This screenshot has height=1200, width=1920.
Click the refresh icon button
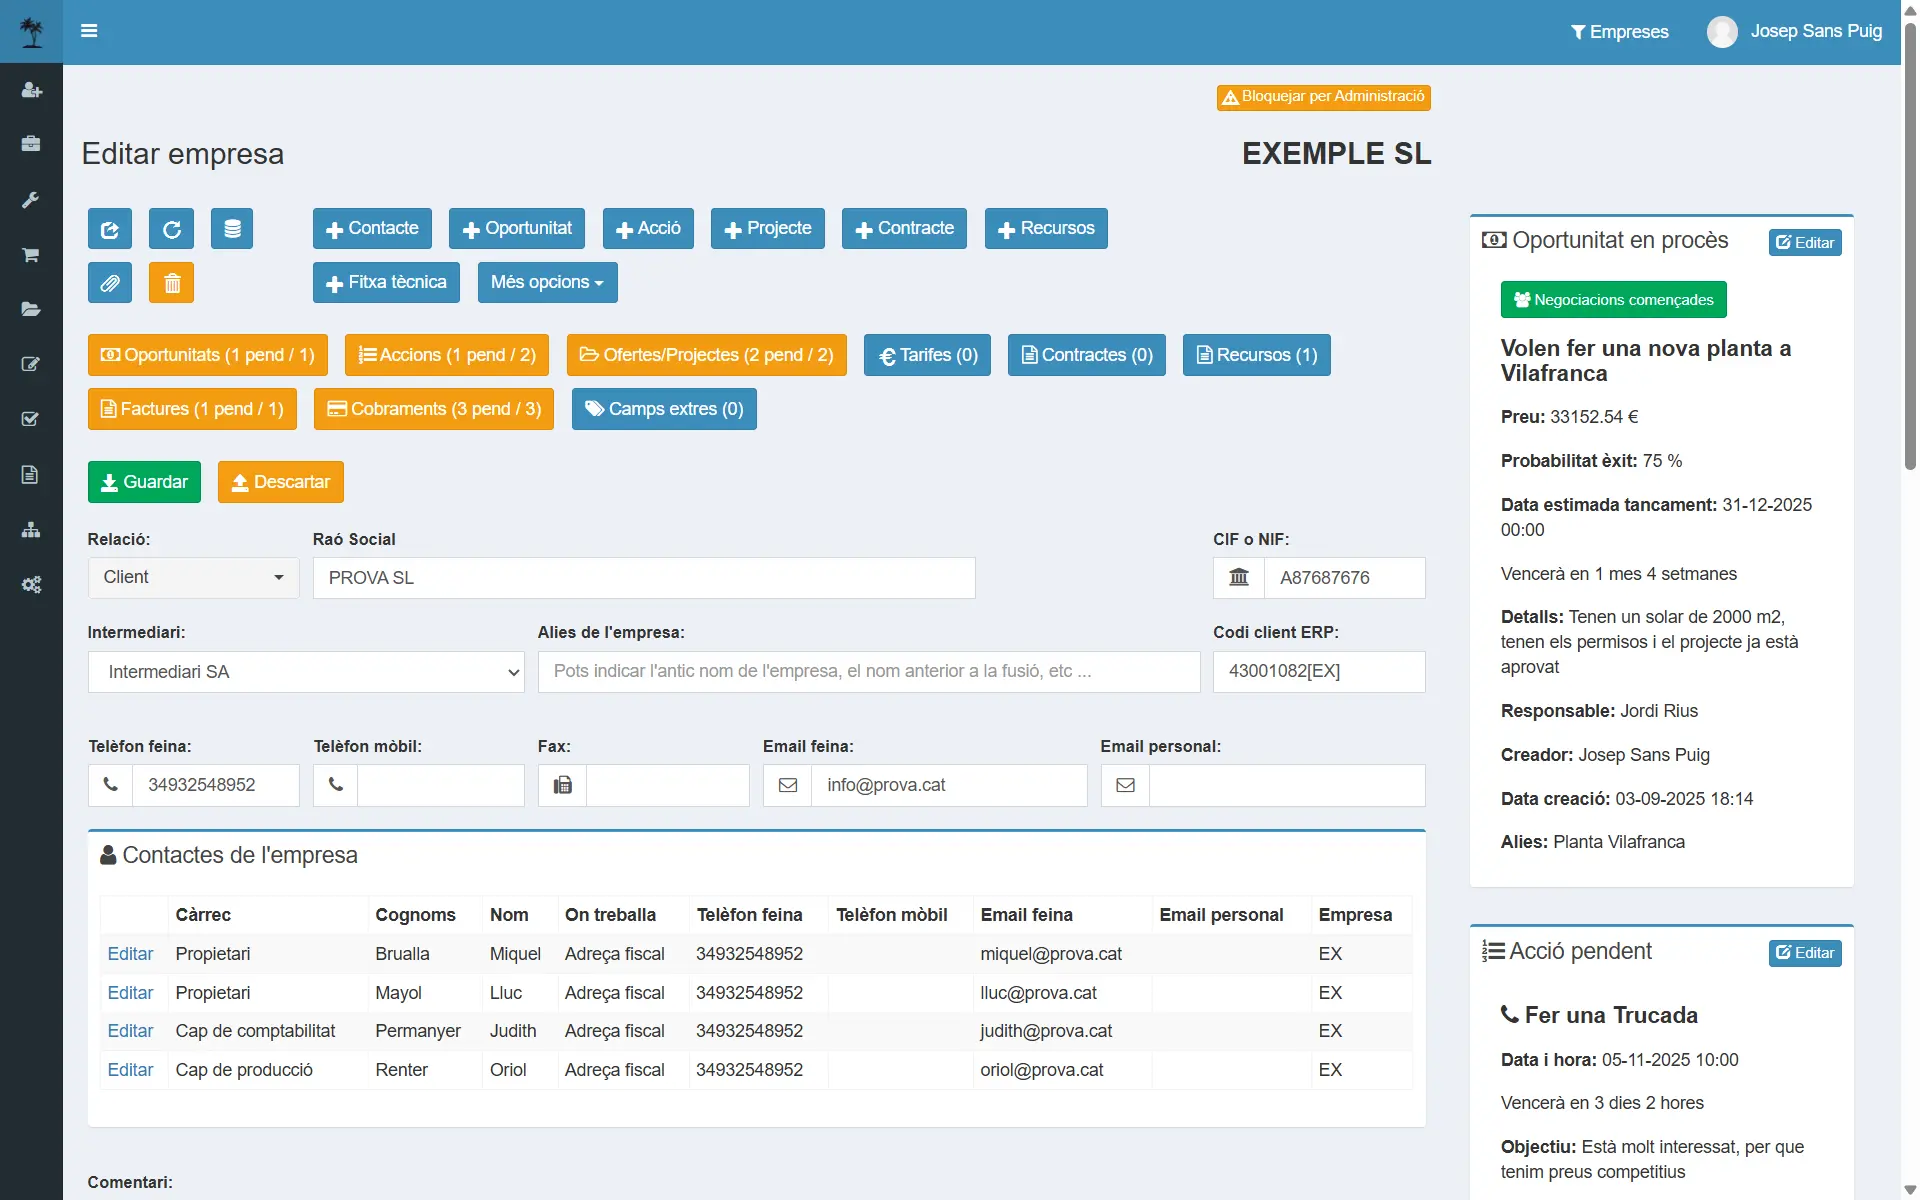point(171,228)
